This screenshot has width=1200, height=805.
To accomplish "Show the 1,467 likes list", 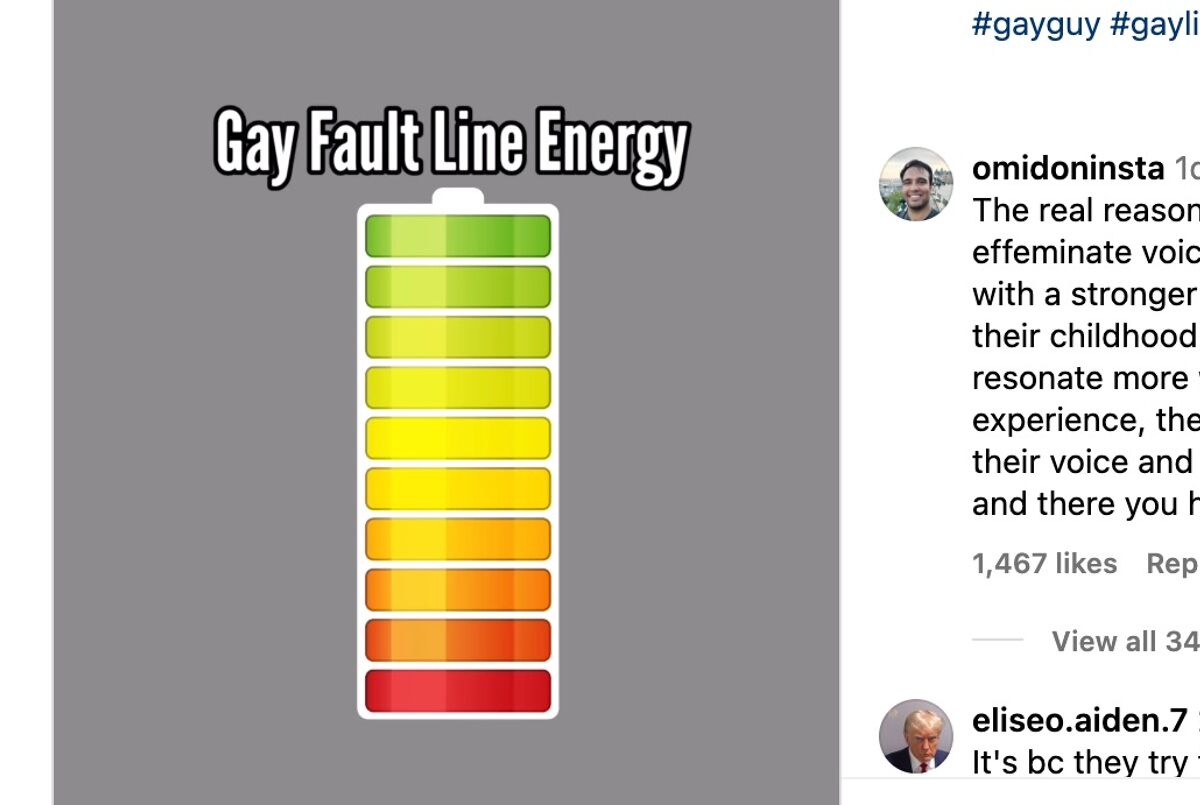I will [x=1044, y=564].
